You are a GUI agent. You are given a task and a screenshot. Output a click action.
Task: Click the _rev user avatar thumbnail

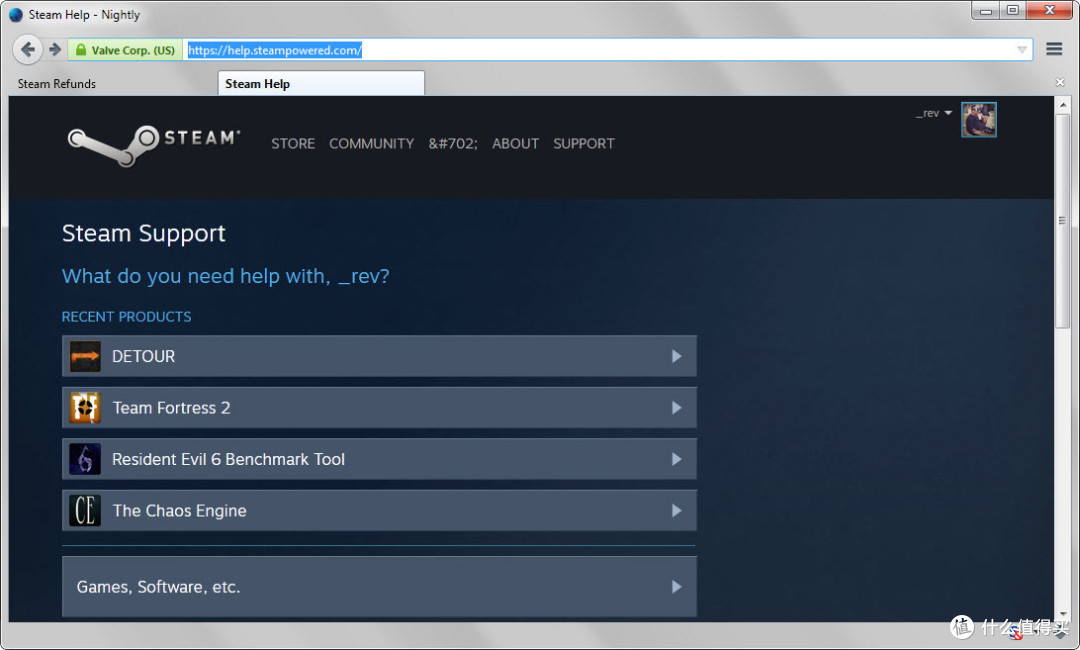[x=979, y=120]
